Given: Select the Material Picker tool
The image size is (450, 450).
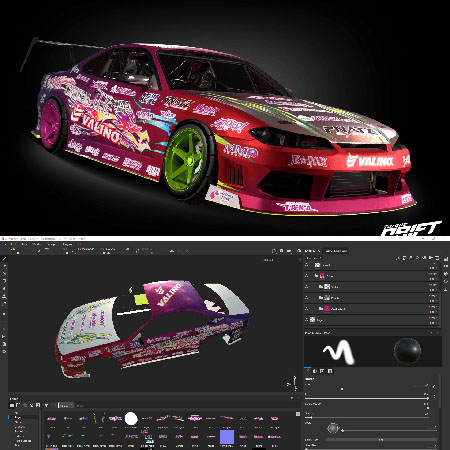Looking at the screenshot, I should pyautogui.click(x=4, y=304).
